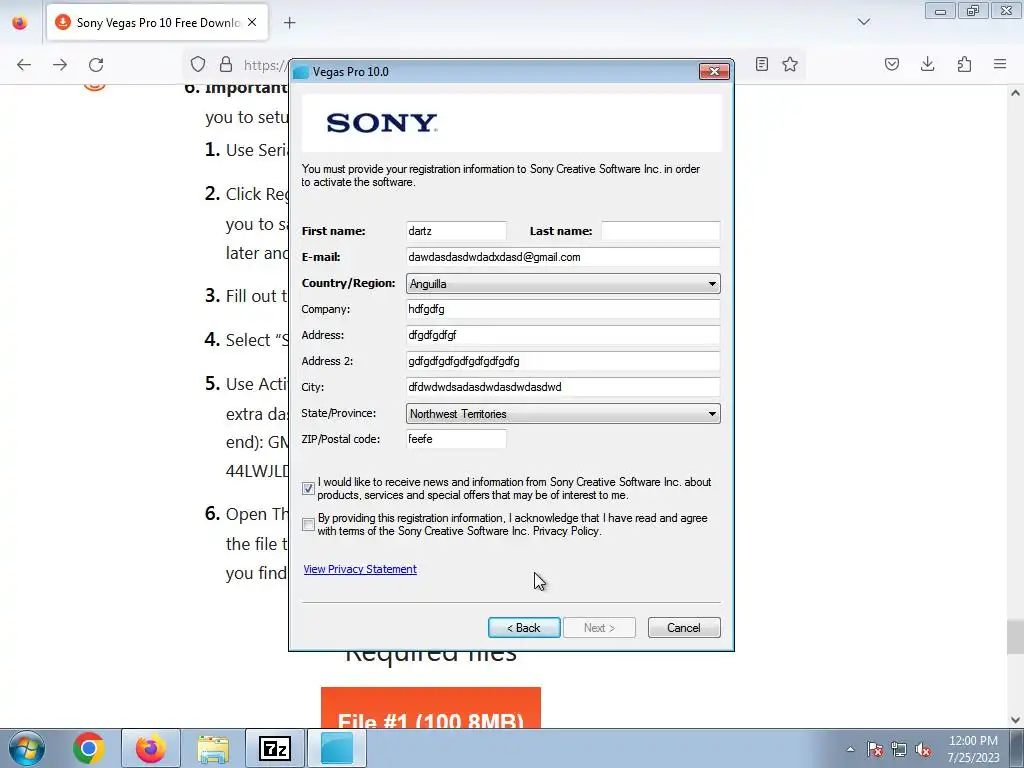
Task: Open clock showing 12:00 PM
Action: (x=973, y=749)
